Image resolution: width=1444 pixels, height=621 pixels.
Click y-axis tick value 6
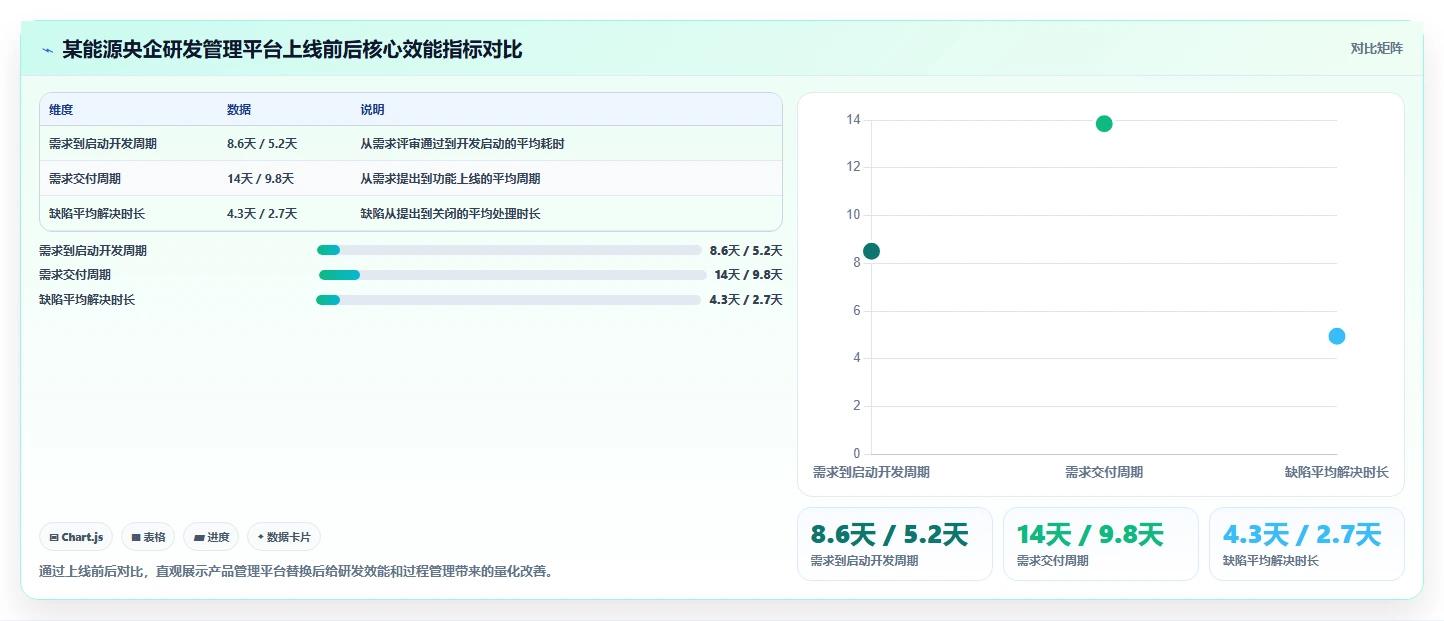(x=856, y=311)
